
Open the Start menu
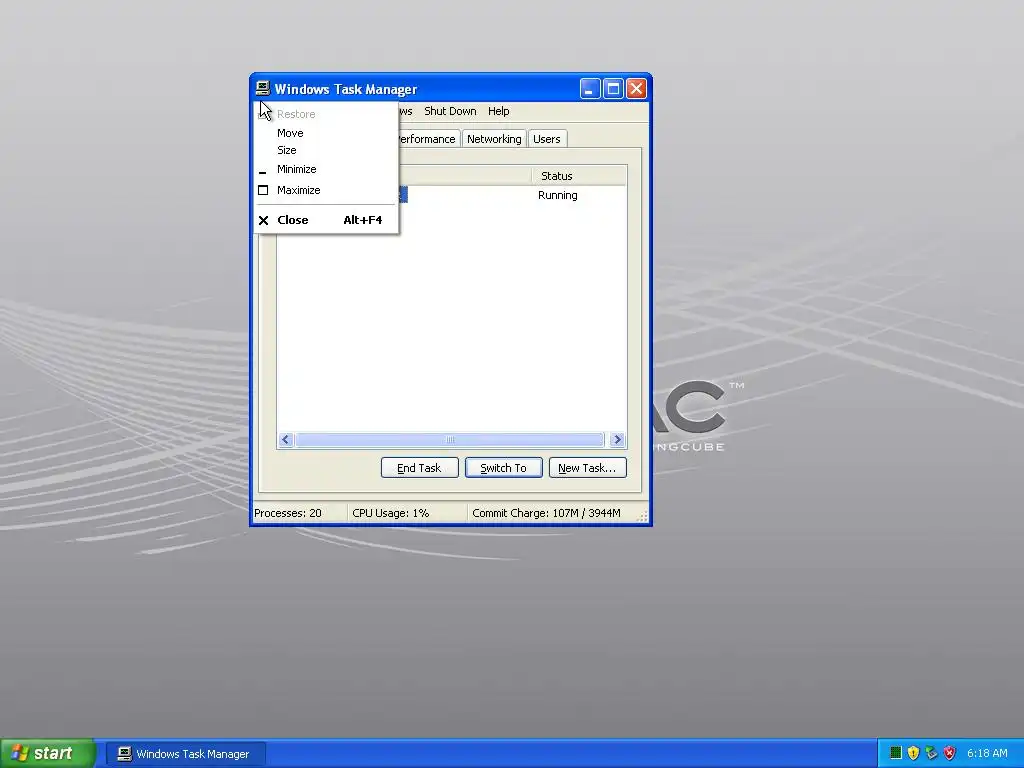click(47, 754)
